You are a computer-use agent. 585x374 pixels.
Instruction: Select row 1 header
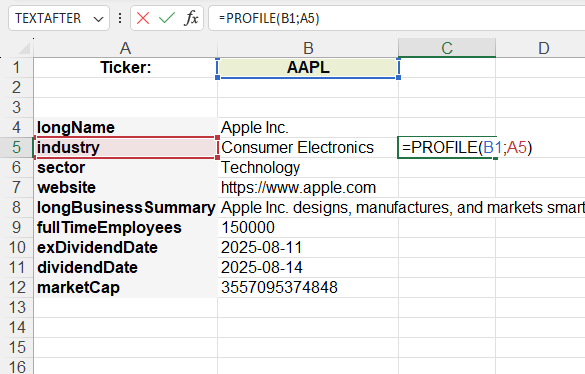click(16, 68)
